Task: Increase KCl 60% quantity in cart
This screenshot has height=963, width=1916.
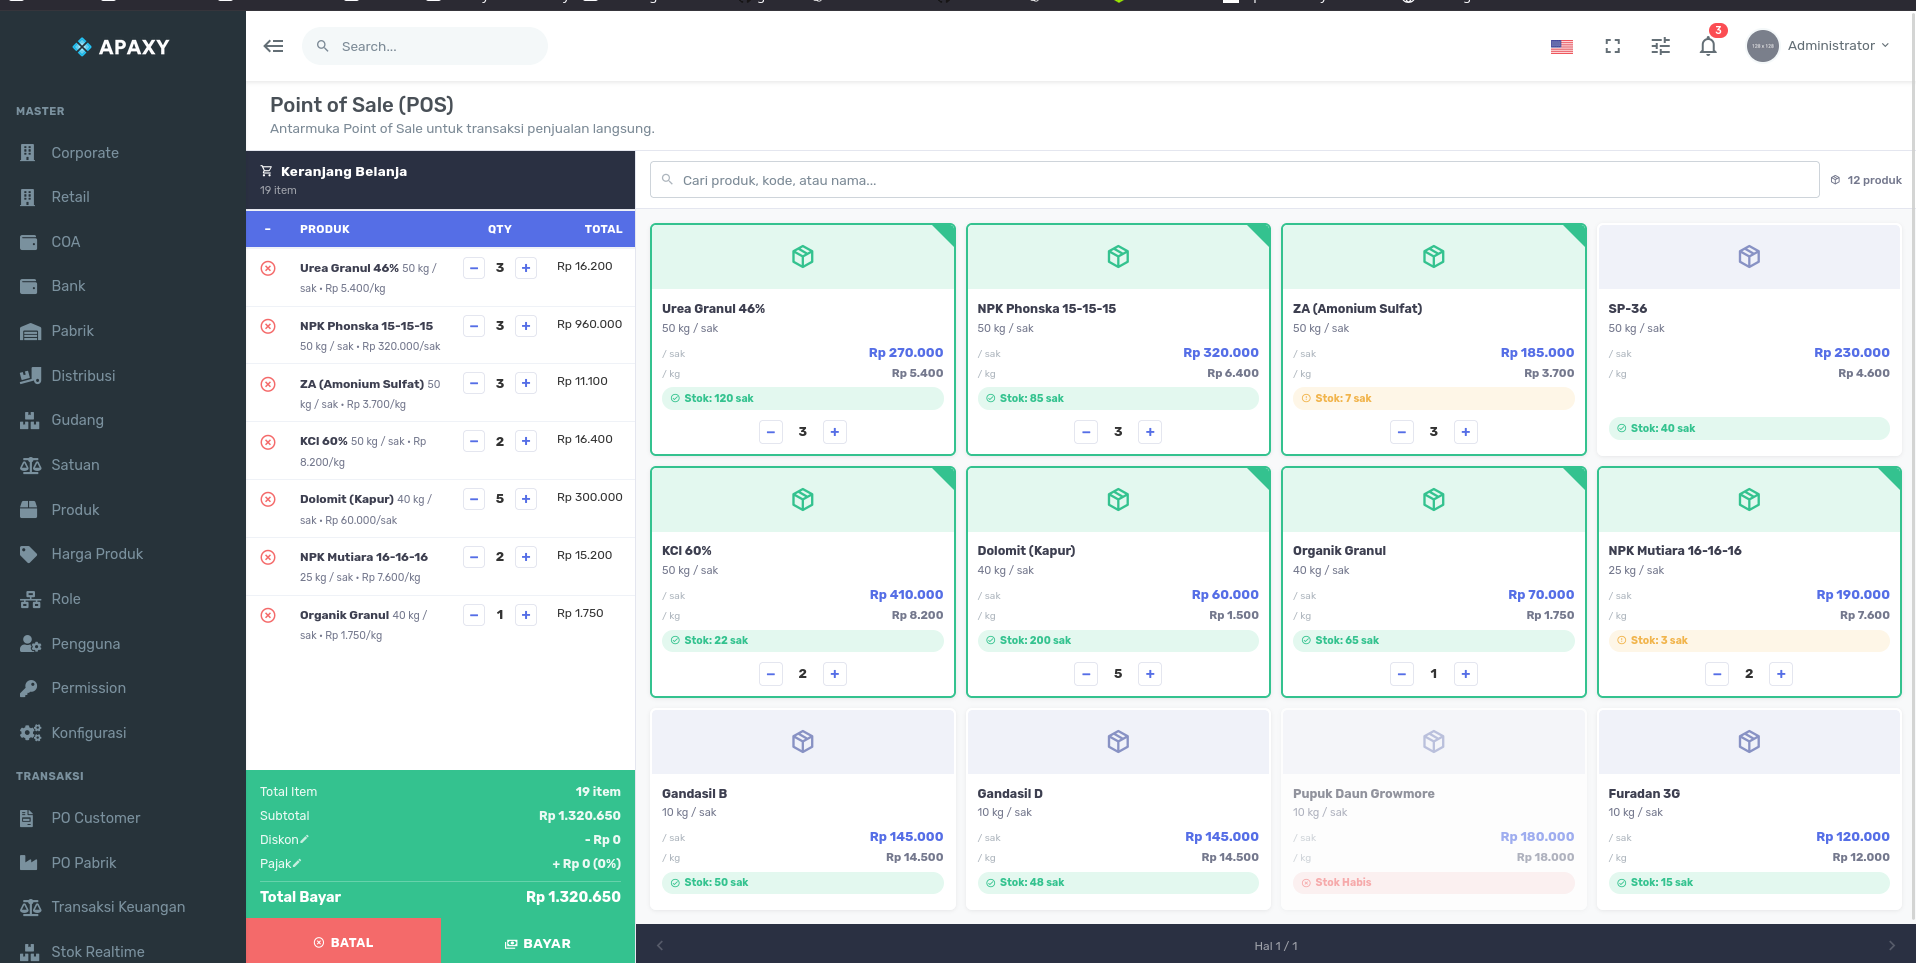Action: pyautogui.click(x=526, y=441)
